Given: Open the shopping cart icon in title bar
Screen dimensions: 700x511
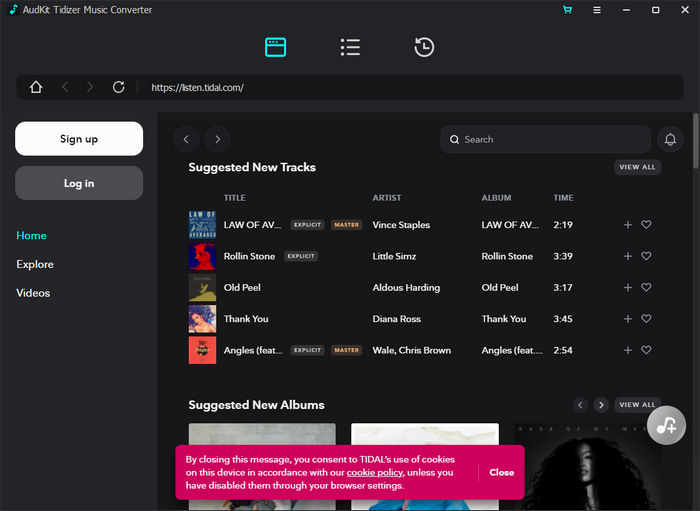Looking at the screenshot, I should tap(567, 9).
